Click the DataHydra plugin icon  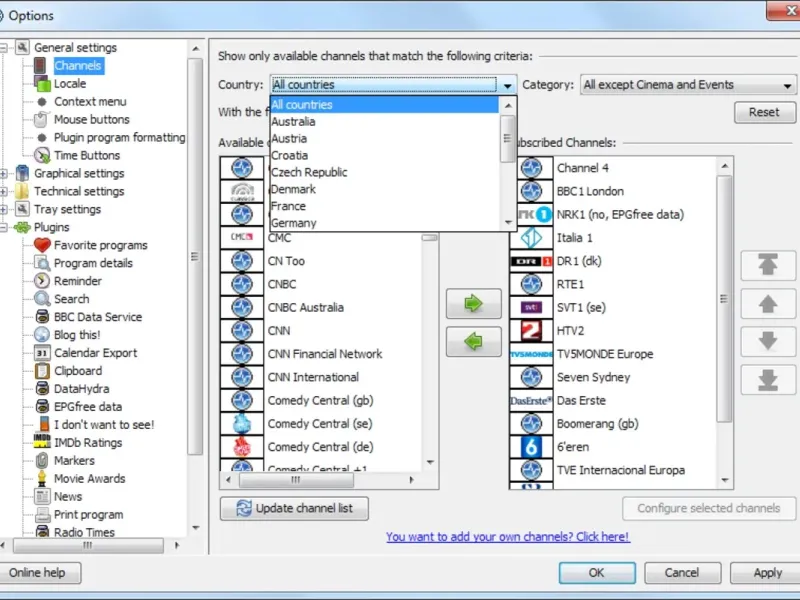click(x=42, y=389)
